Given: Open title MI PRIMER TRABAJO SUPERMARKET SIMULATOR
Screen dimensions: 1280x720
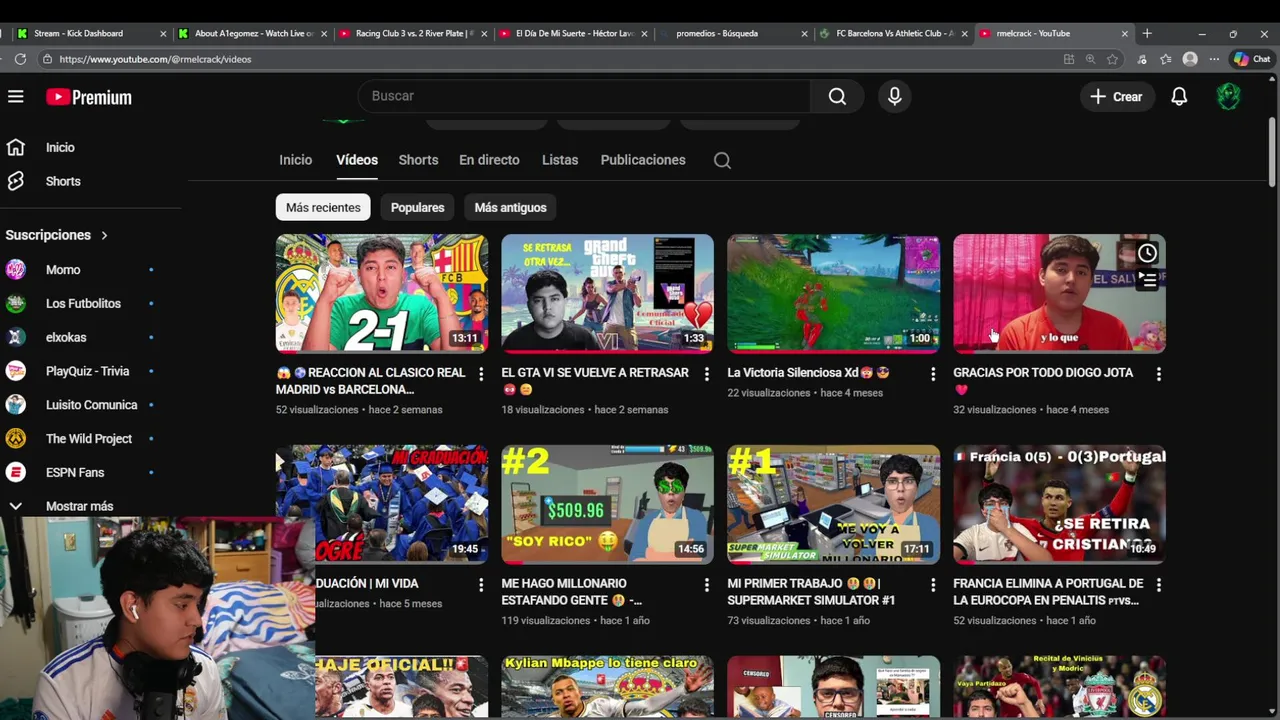Looking at the screenshot, I should pos(811,592).
